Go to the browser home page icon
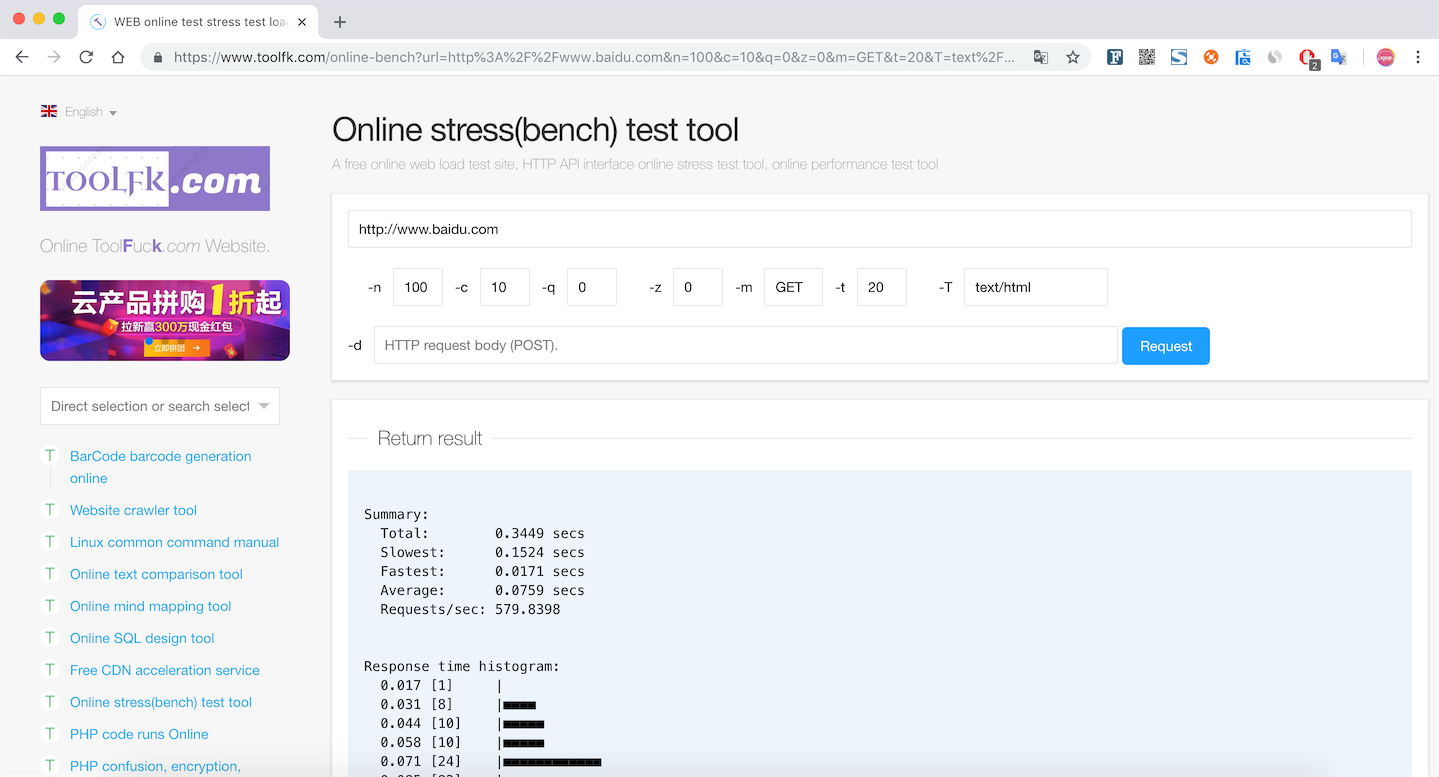 coord(118,57)
